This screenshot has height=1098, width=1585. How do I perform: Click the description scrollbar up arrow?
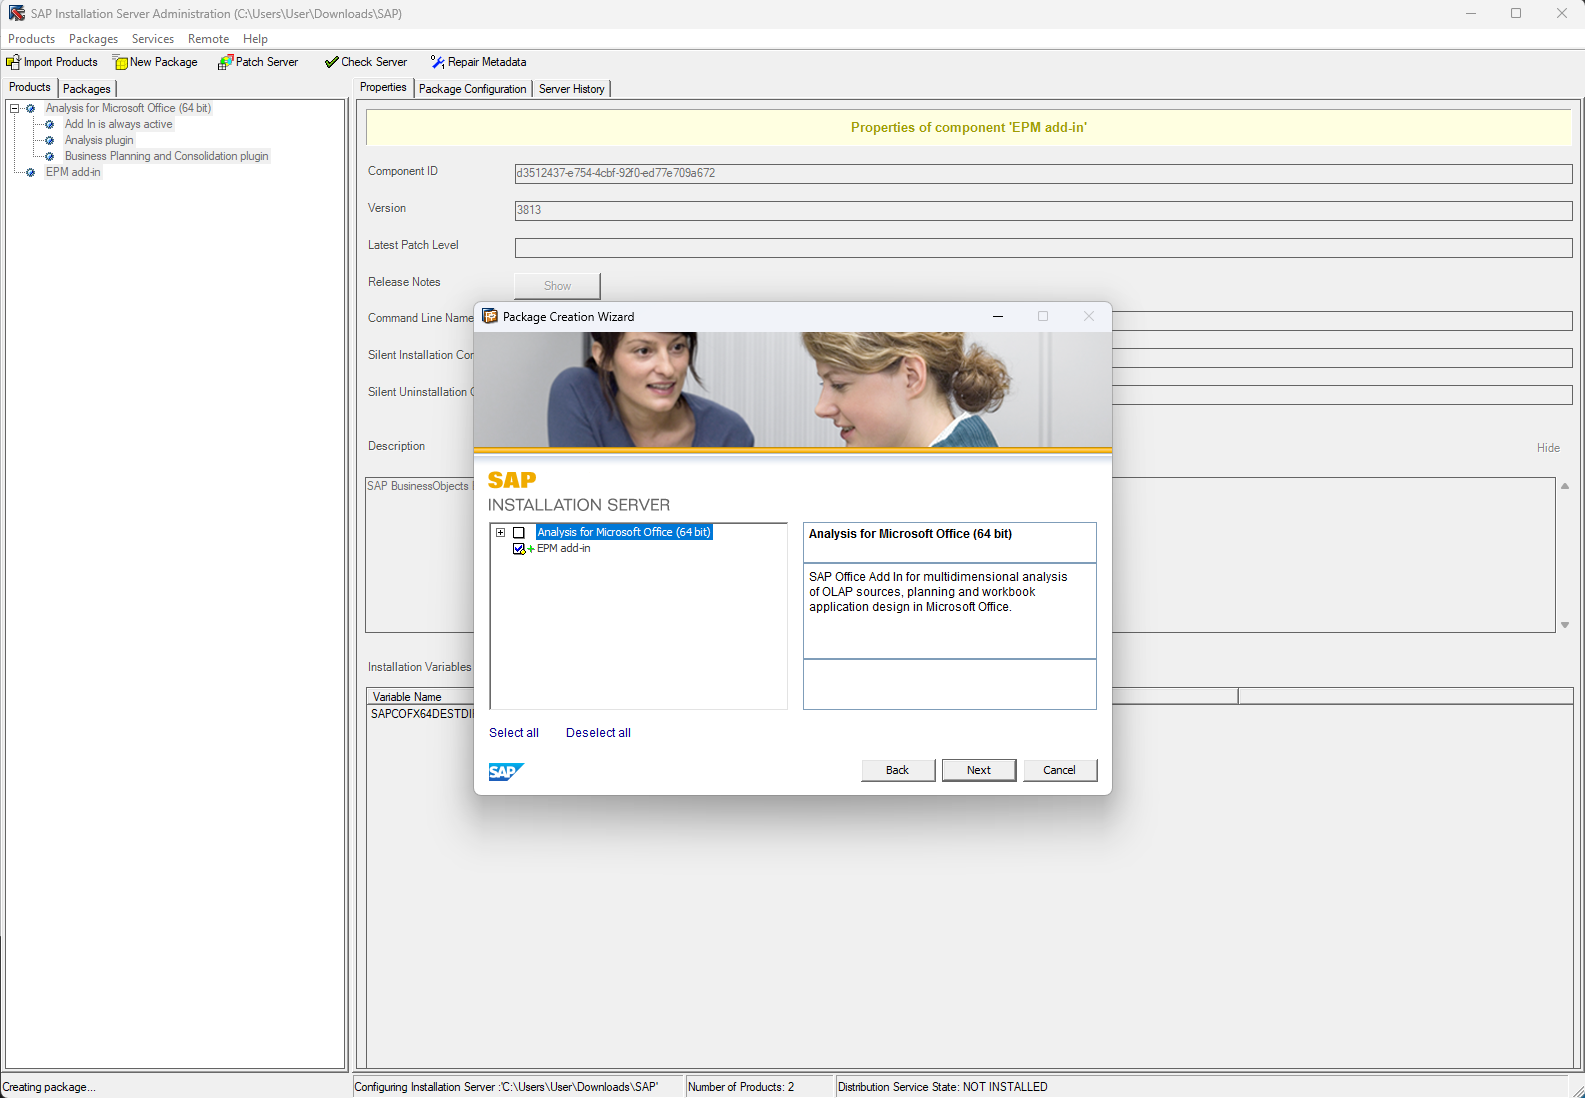click(1565, 486)
